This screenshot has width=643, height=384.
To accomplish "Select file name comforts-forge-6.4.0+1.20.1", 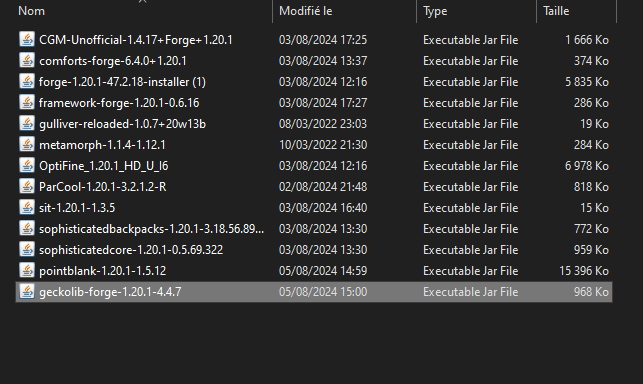I will [113, 61].
